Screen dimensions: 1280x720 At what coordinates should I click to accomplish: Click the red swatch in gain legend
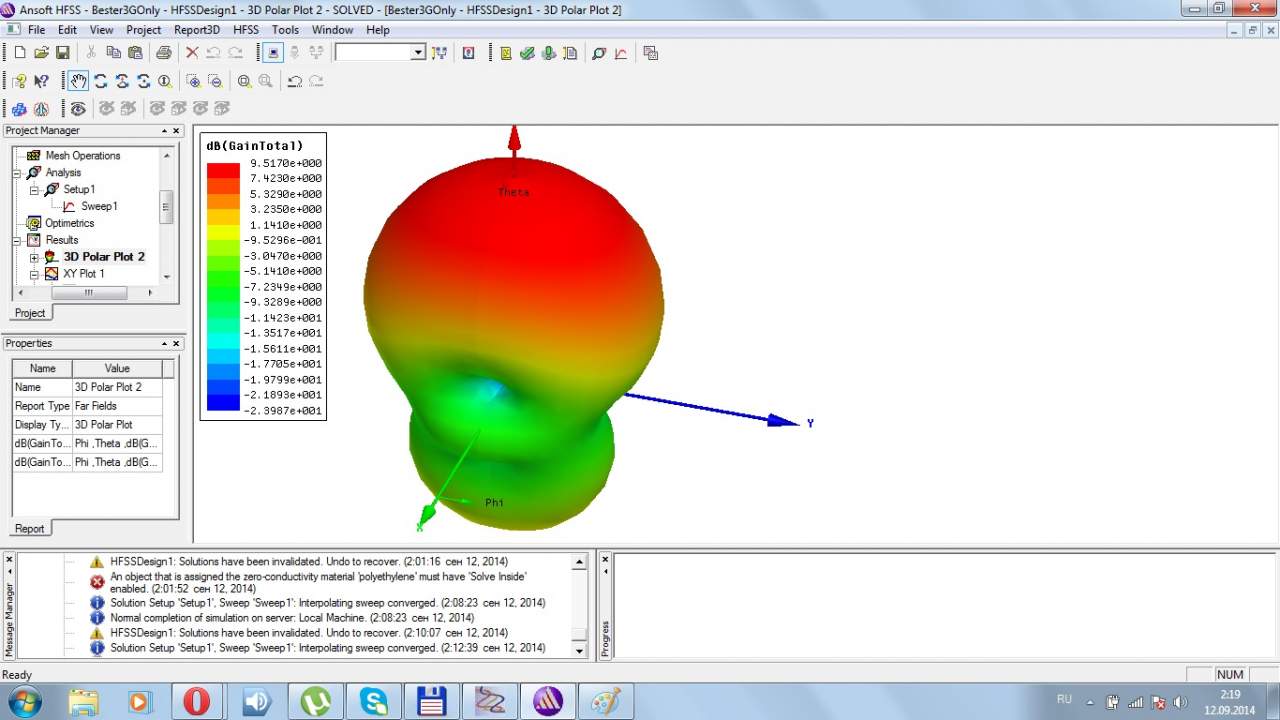pyautogui.click(x=223, y=171)
